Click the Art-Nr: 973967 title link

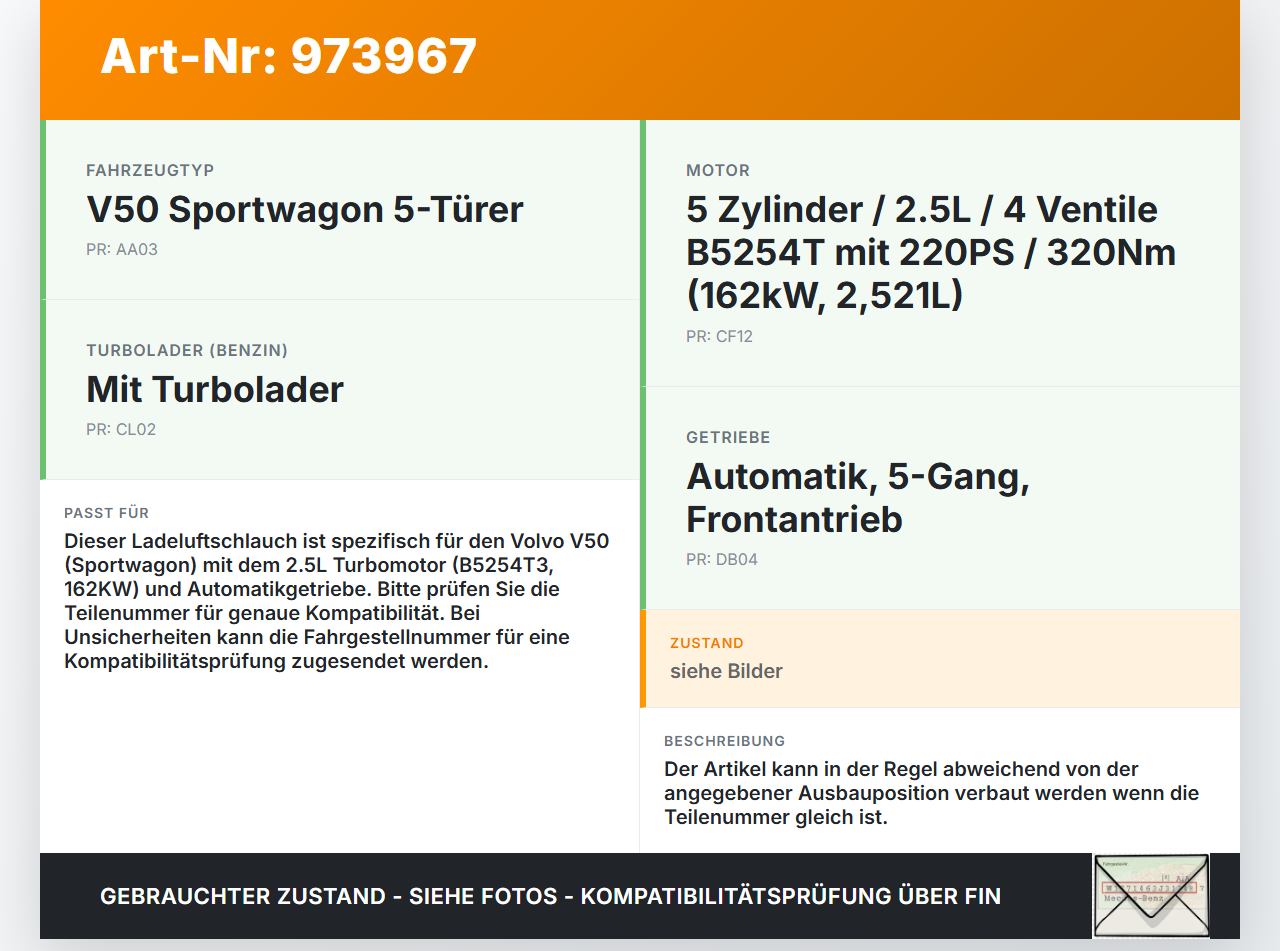288,56
